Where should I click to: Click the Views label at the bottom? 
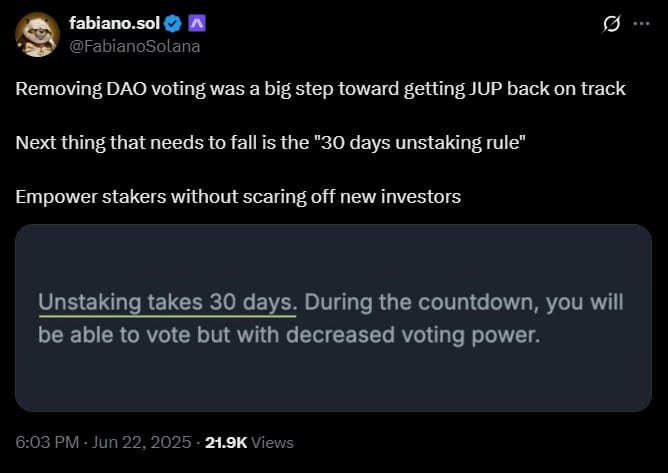pos(272,442)
